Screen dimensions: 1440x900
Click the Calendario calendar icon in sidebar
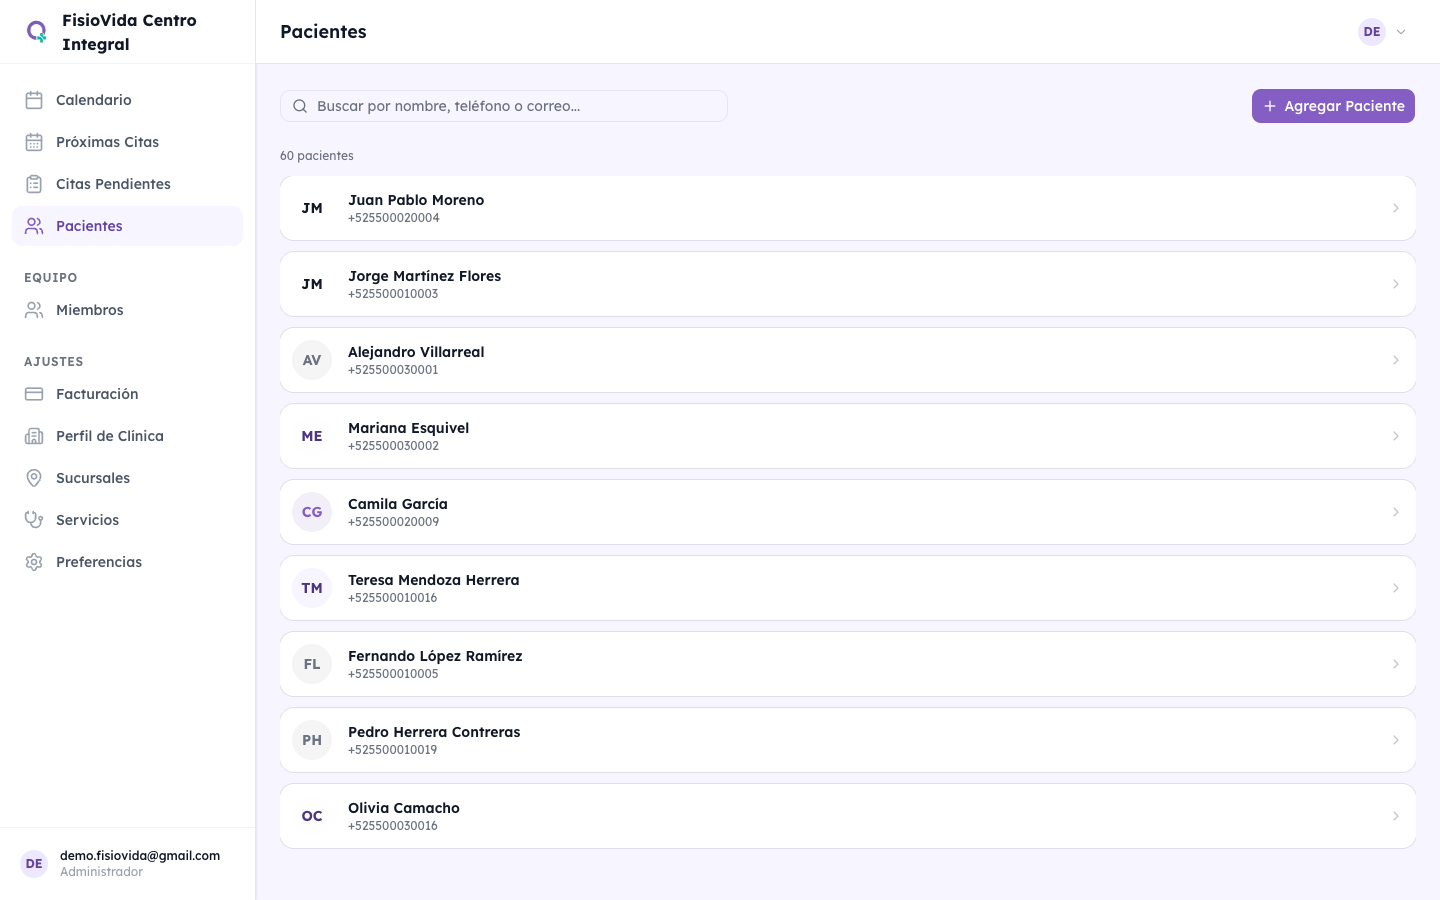pyautogui.click(x=34, y=100)
